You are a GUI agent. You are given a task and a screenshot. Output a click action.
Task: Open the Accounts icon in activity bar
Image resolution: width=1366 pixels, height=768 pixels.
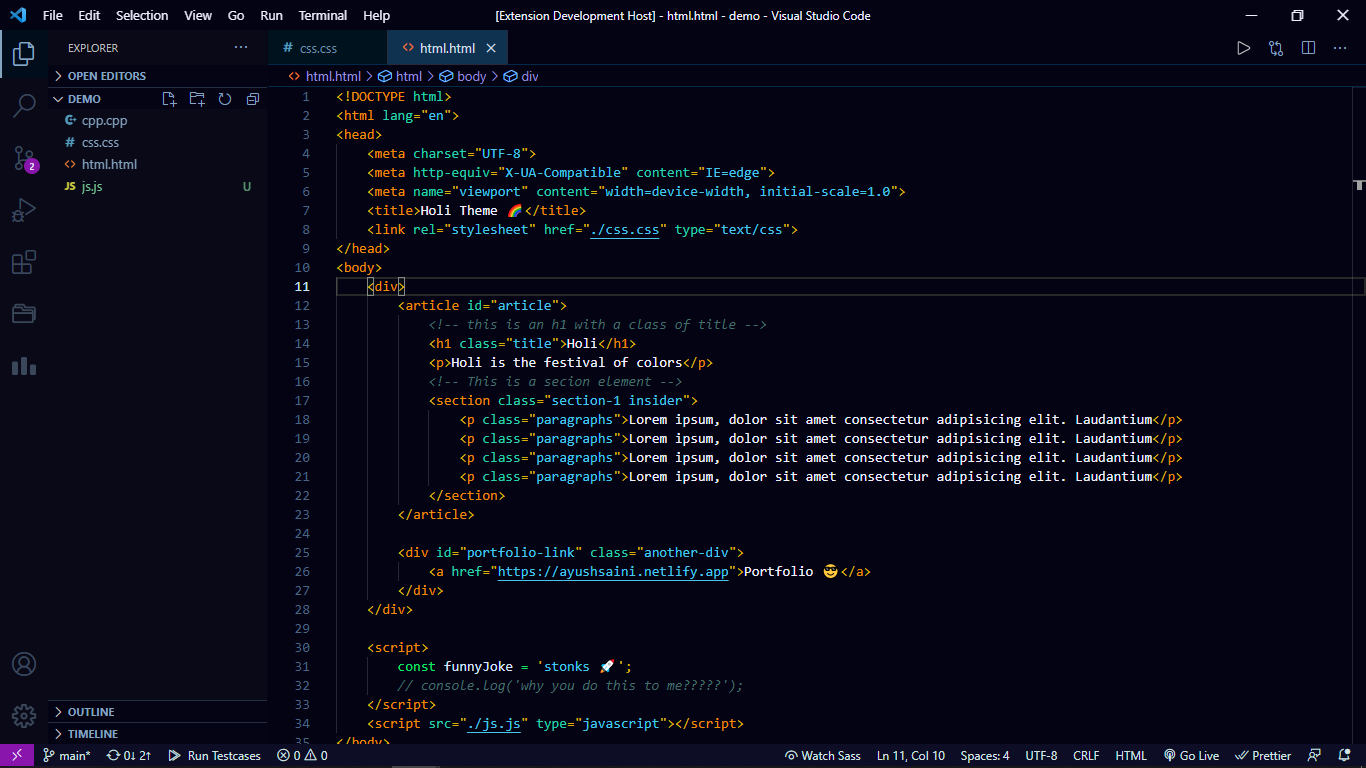pos(24,664)
